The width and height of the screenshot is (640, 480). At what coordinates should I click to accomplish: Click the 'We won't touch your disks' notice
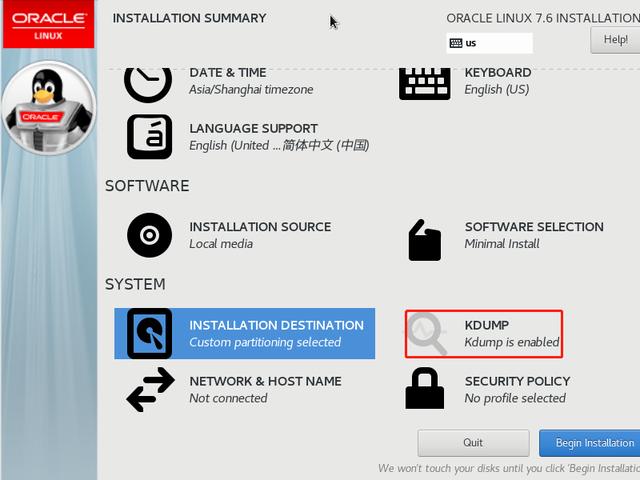pyautogui.click(x=509, y=468)
